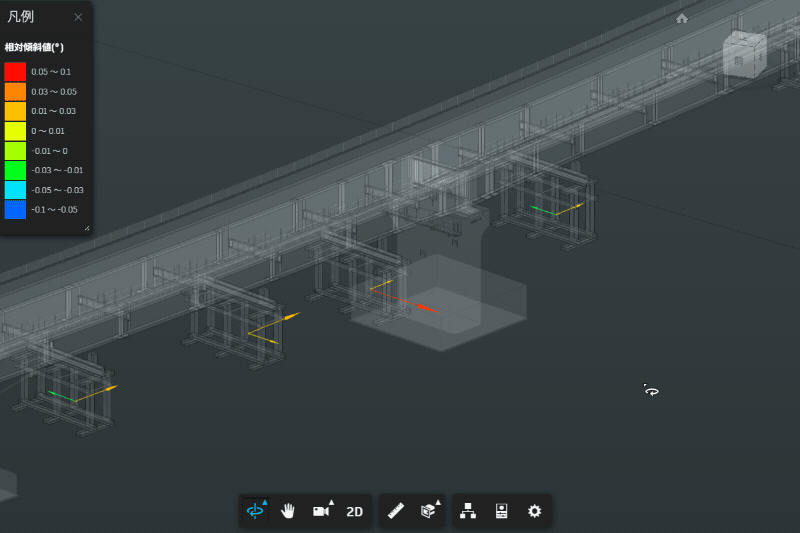Activate the Pan hand tool
This screenshot has width=800, height=533.
pyautogui.click(x=288, y=511)
